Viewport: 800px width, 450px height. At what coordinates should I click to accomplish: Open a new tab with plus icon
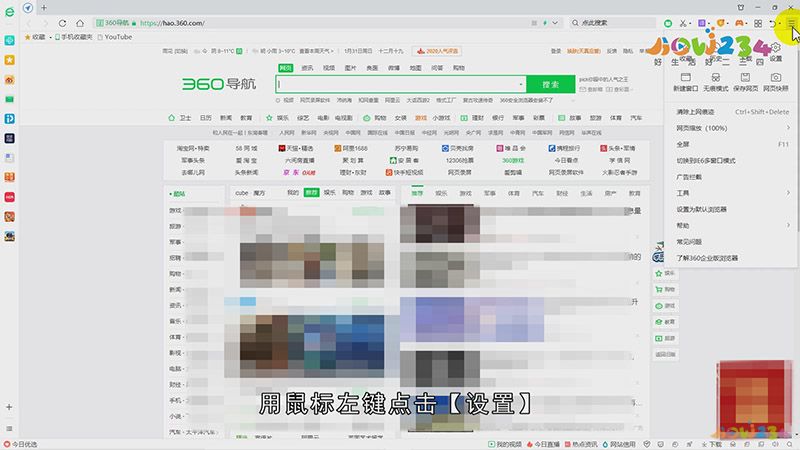(44, 8)
